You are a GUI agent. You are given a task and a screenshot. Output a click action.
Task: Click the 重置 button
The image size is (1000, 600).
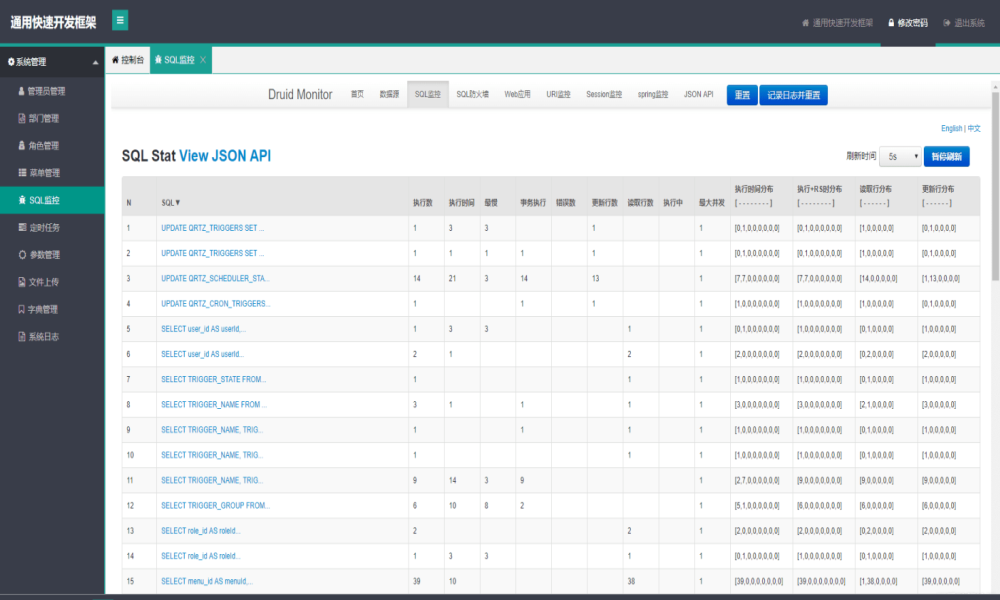coord(742,95)
